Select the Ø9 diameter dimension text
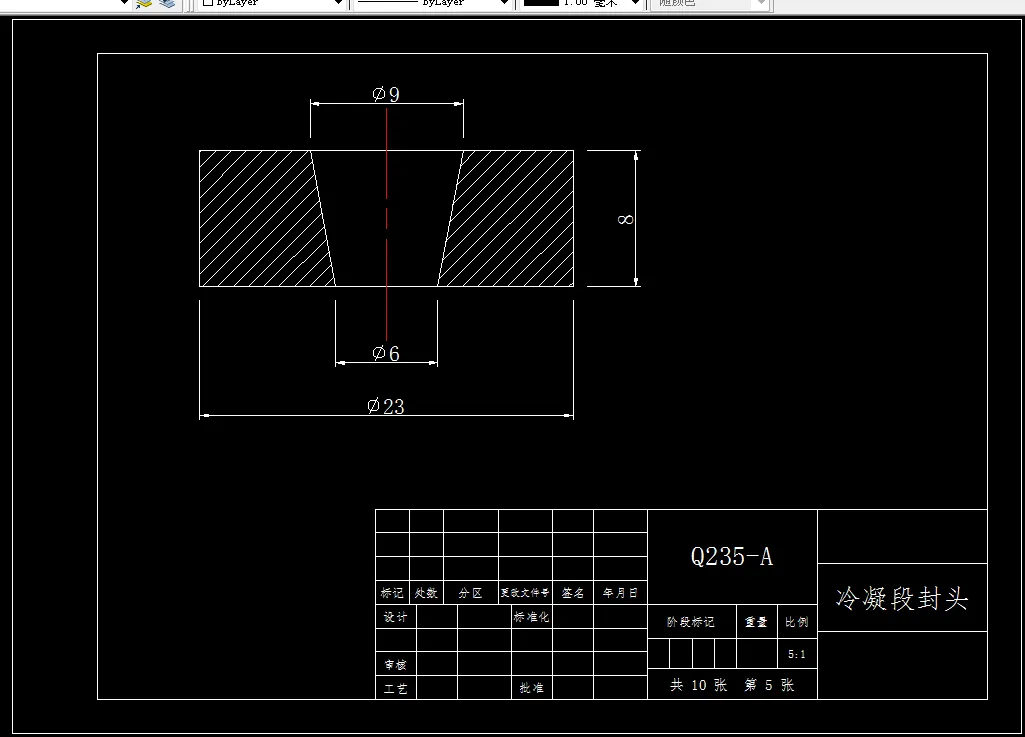 click(386, 94)
